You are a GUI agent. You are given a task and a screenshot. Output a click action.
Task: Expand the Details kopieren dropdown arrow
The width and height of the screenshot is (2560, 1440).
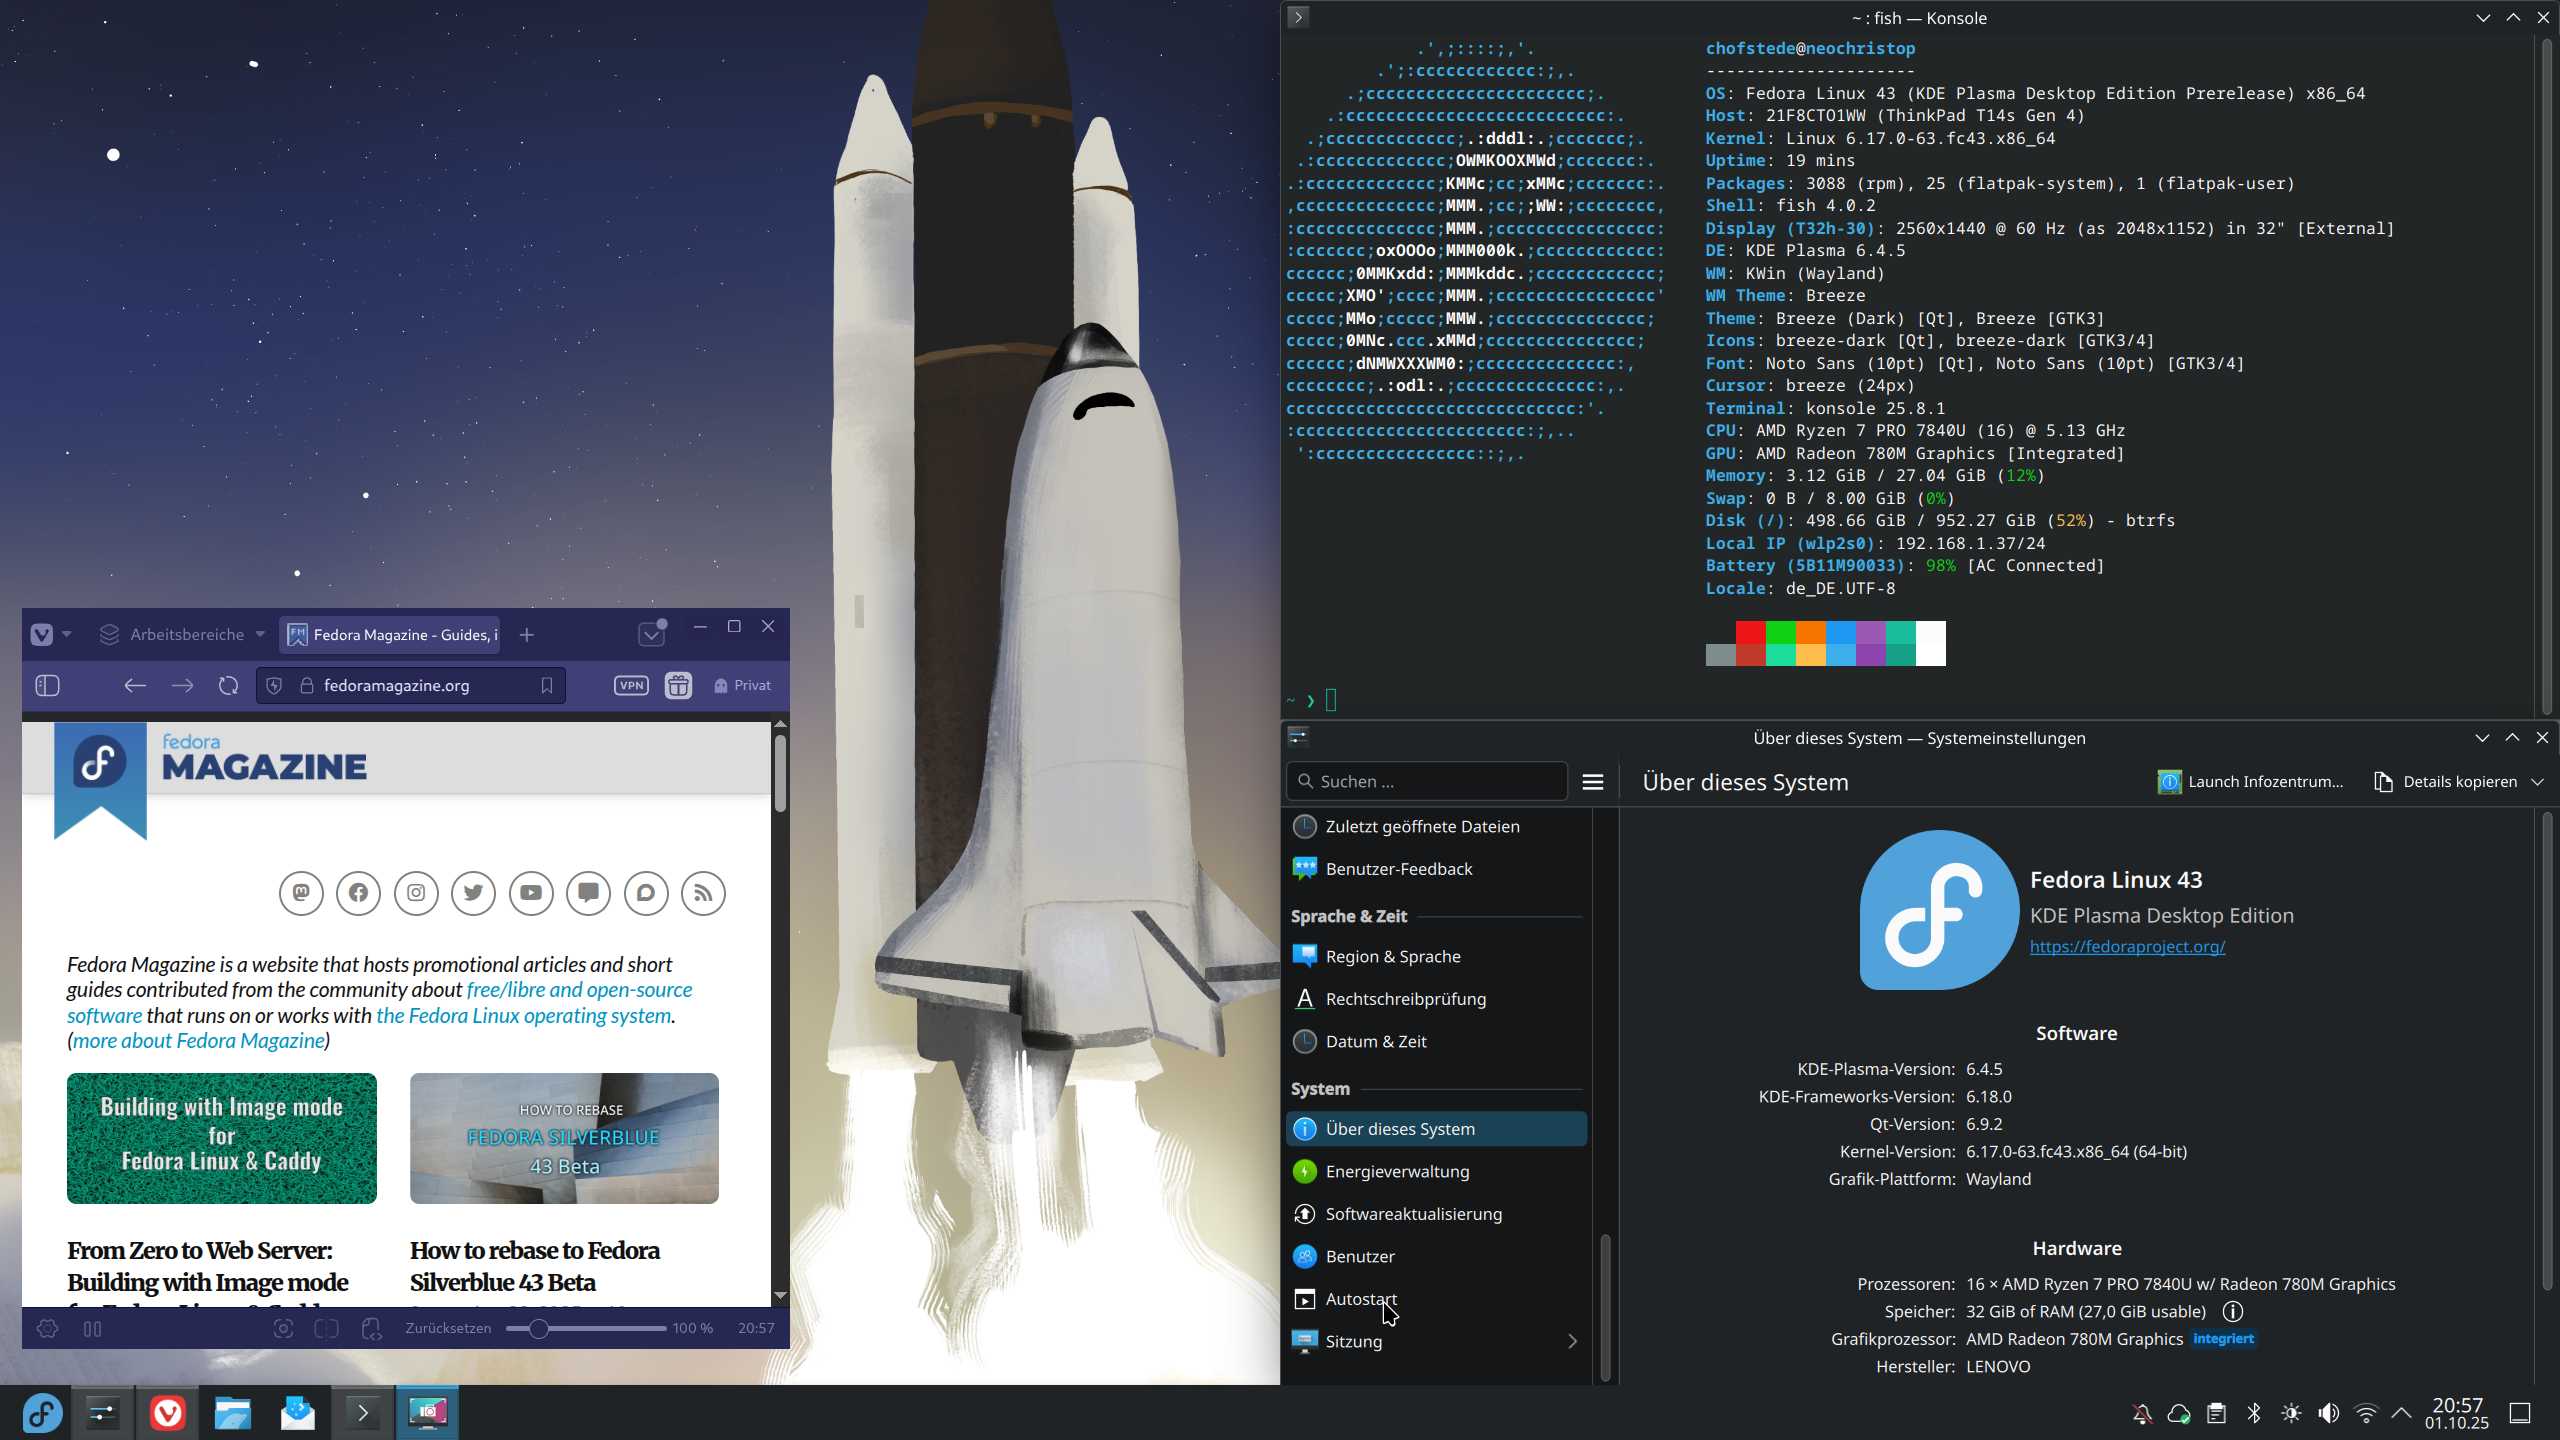(2538, 782)
